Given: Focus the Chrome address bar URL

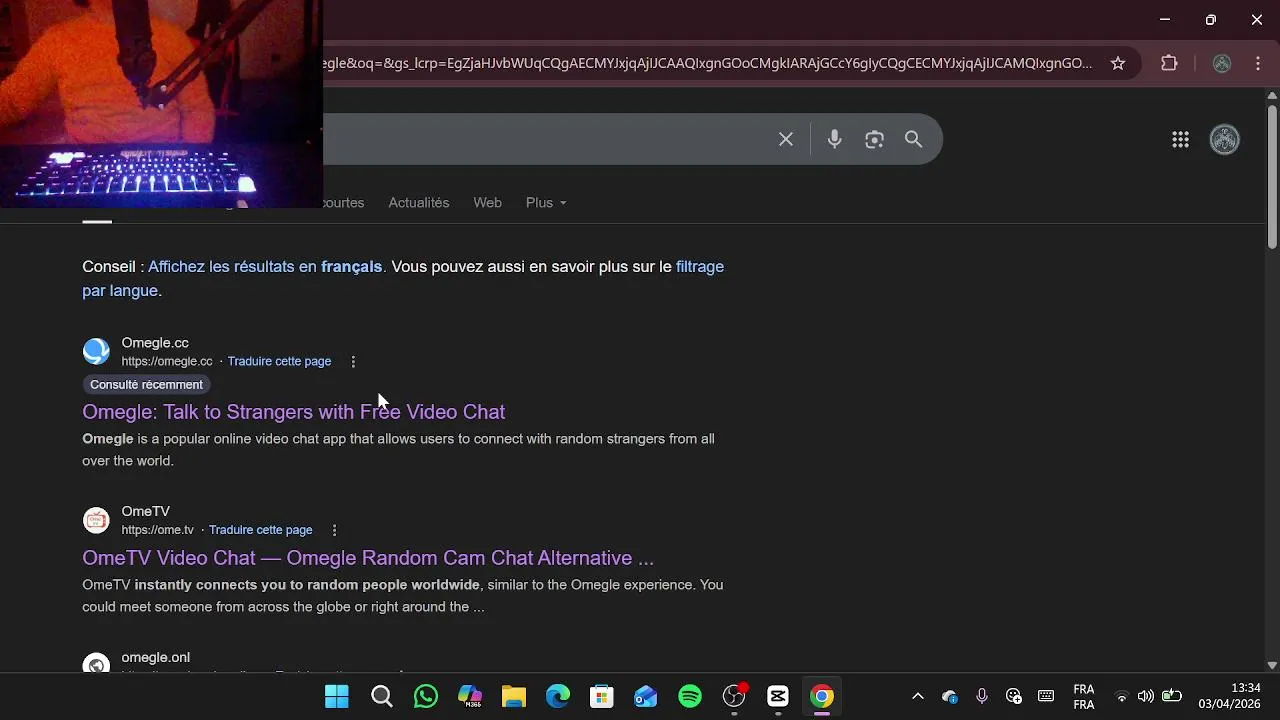Looking at the screenshot, I should tap(708, 63).
